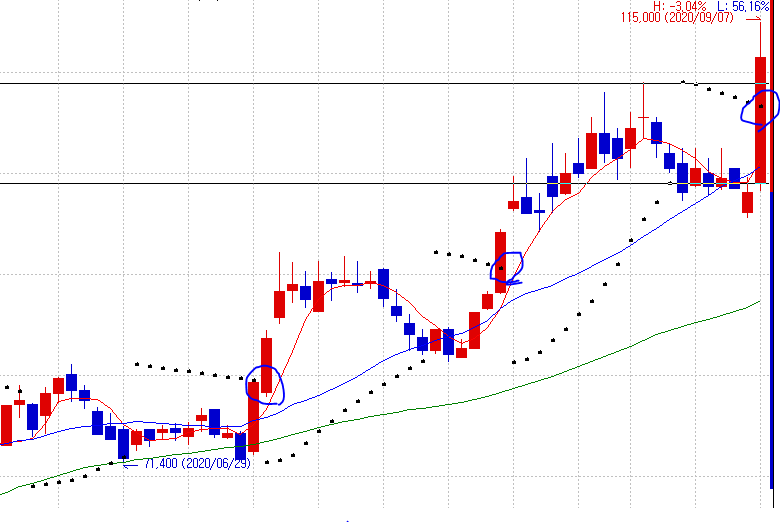Click the first black dot at far left edge
Screen dimensions: 780x522
7,387
